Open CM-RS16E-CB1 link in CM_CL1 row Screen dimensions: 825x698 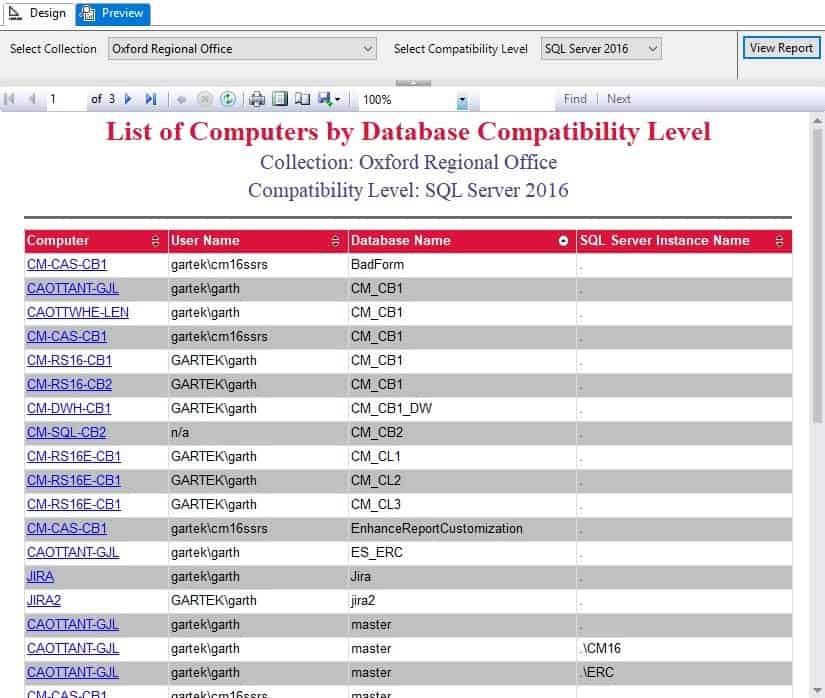click(x=74, y=457)
